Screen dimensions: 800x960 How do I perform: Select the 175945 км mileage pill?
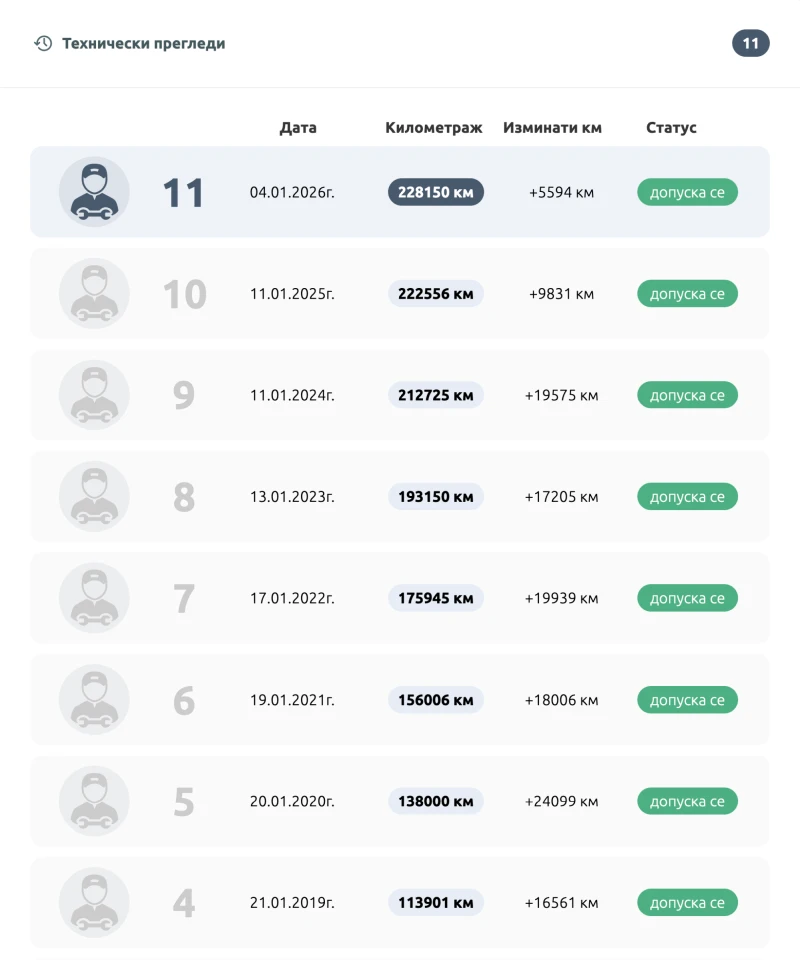tap(436, 598)
